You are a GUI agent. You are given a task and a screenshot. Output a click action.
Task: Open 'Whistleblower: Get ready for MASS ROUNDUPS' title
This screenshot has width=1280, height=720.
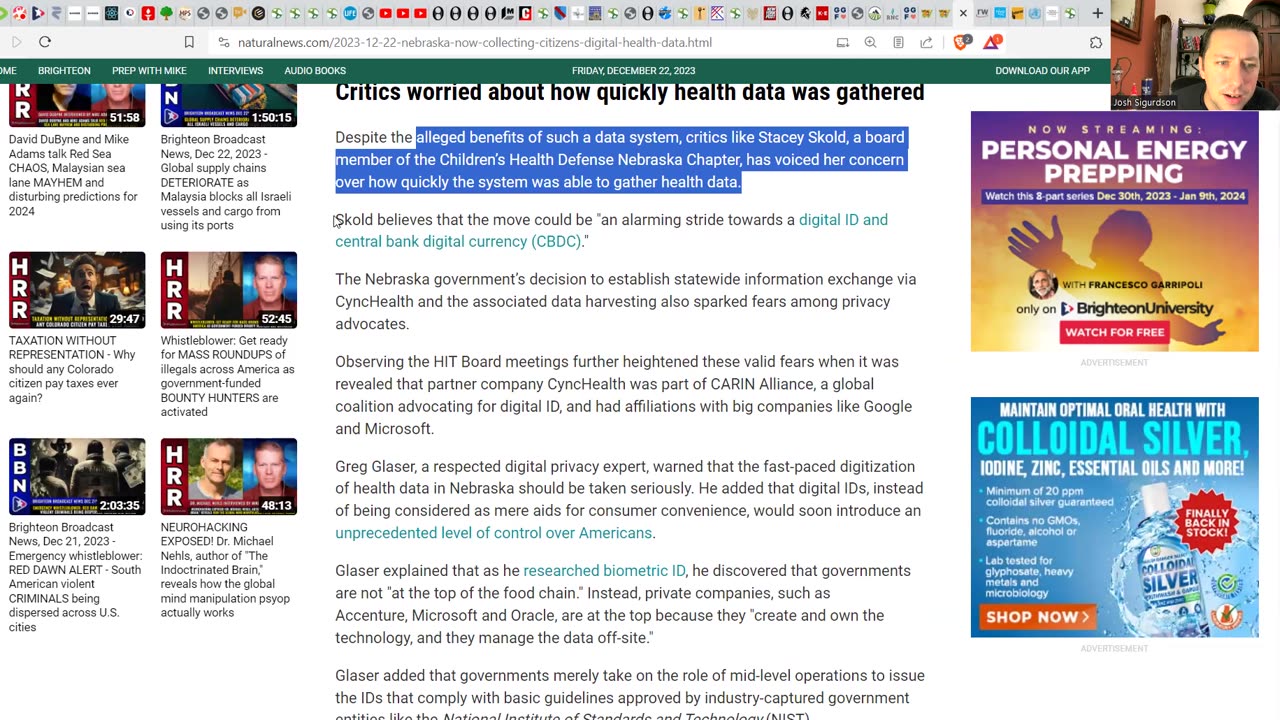[x=227, y=376]
